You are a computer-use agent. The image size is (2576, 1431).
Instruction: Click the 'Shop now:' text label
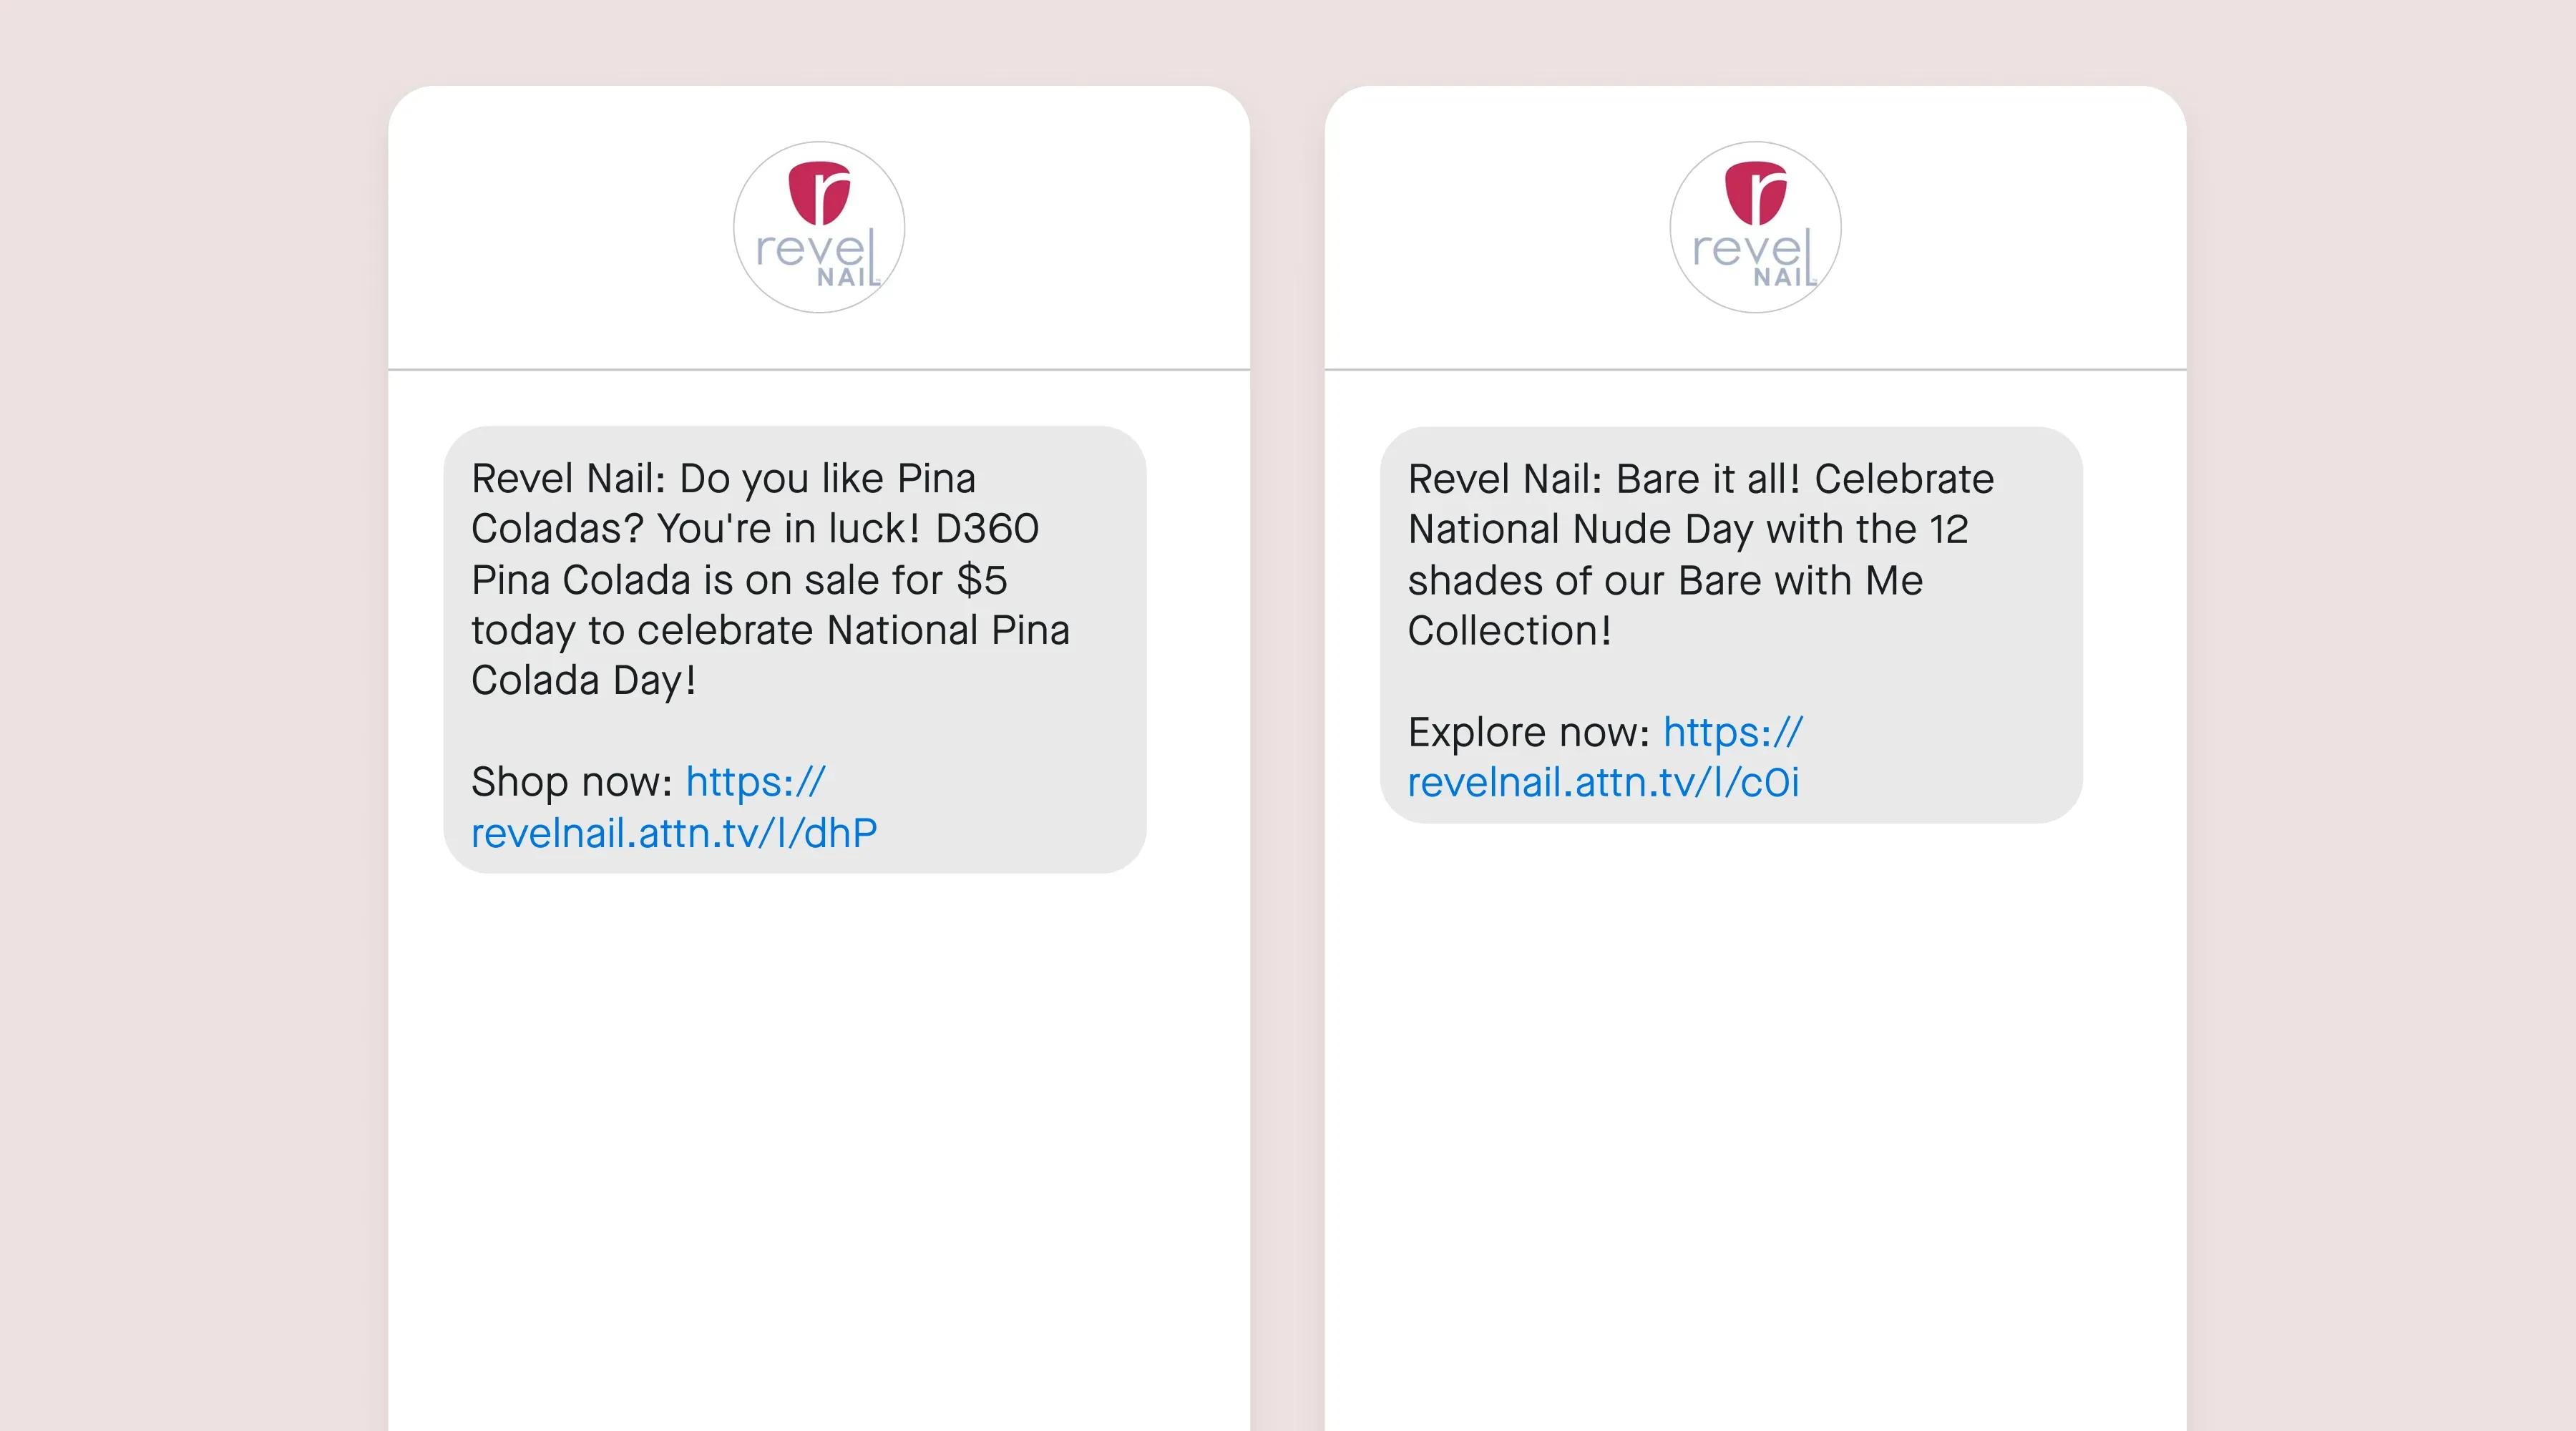pyautogui.click(x=572, y=782)
